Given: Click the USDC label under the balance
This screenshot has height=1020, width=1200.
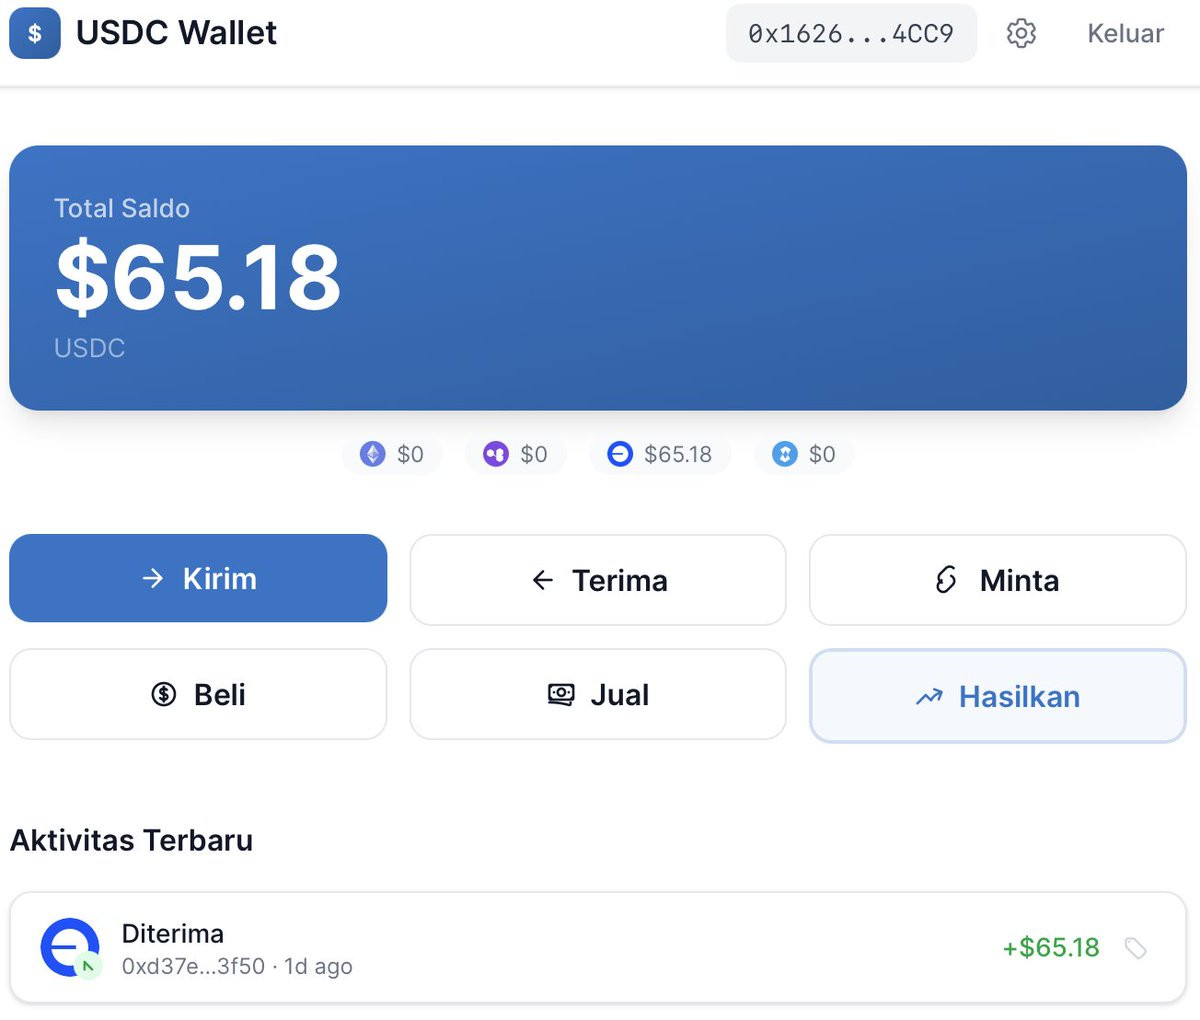Looking at the screenshot, I should (x=89, y=348).
